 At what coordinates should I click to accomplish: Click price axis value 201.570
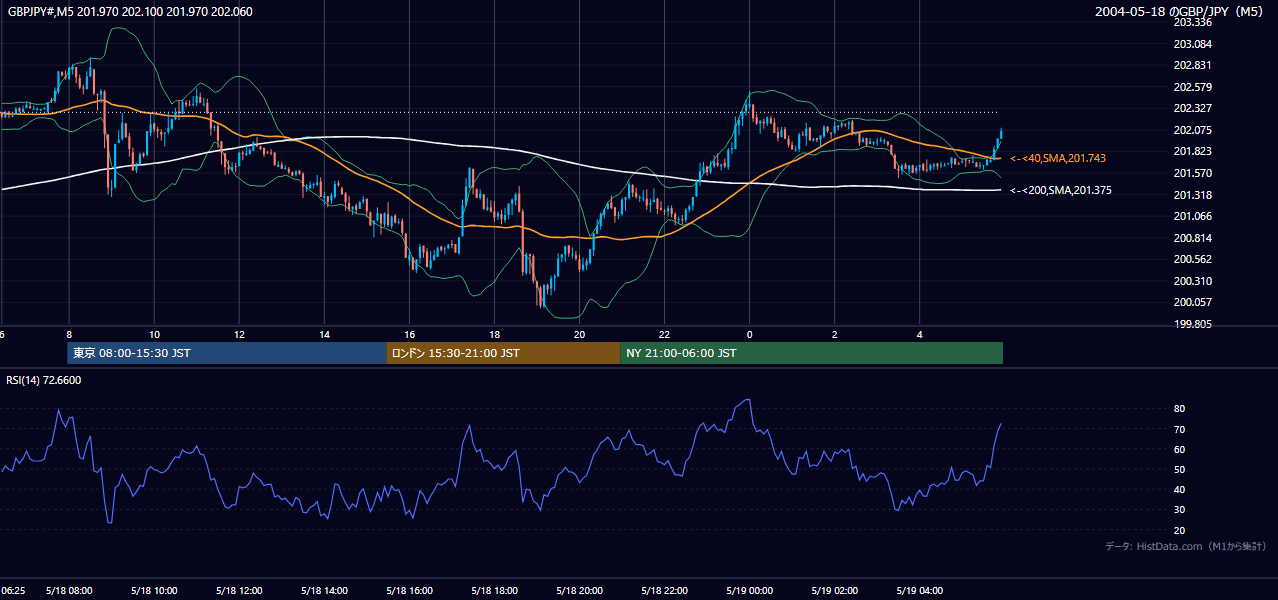click(x=1193, y=173)
